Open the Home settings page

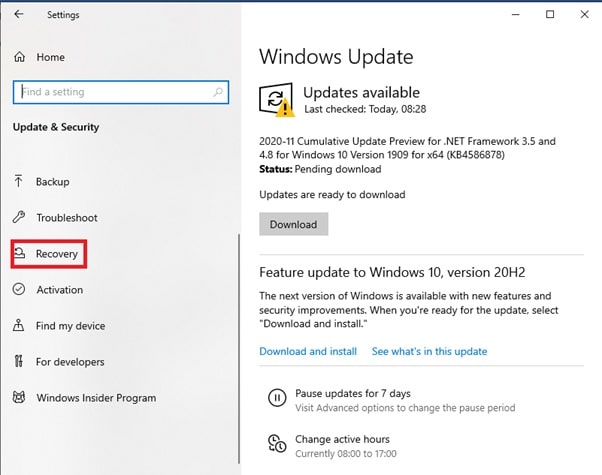50,57
